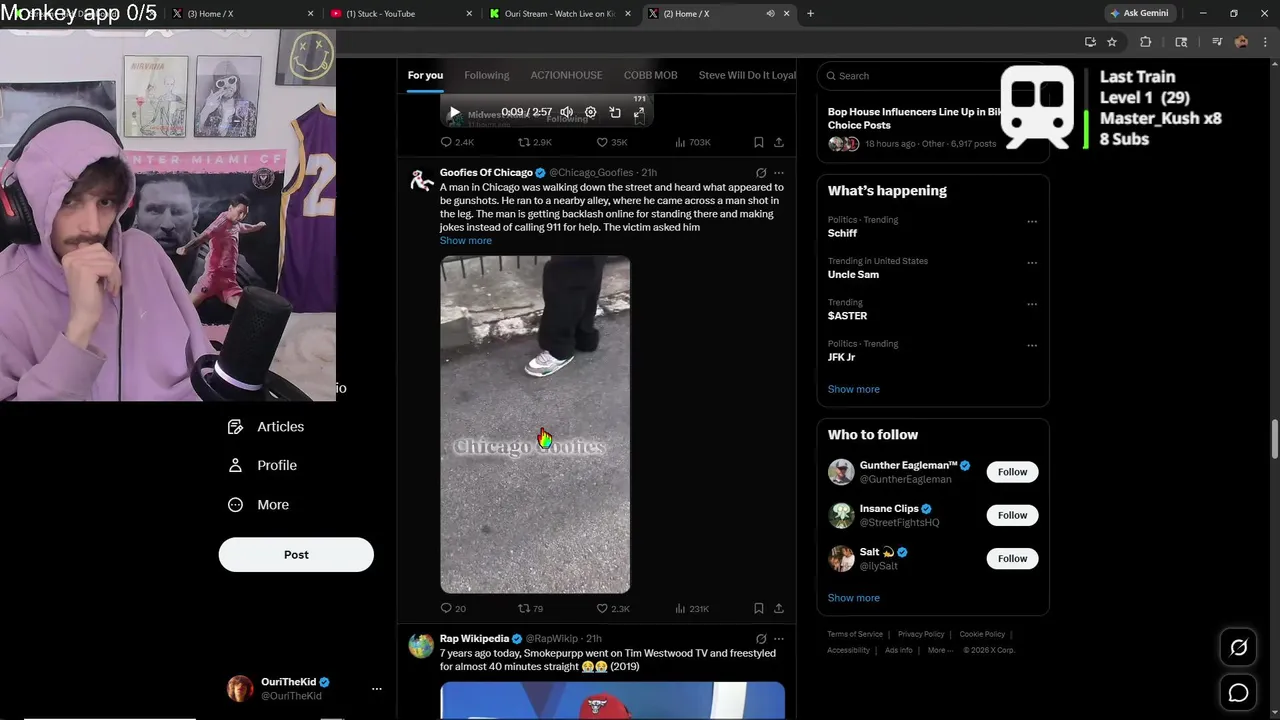Click Ask Gemini in Chrome title bar
1280x720 pixels.
coord(1138,13)
